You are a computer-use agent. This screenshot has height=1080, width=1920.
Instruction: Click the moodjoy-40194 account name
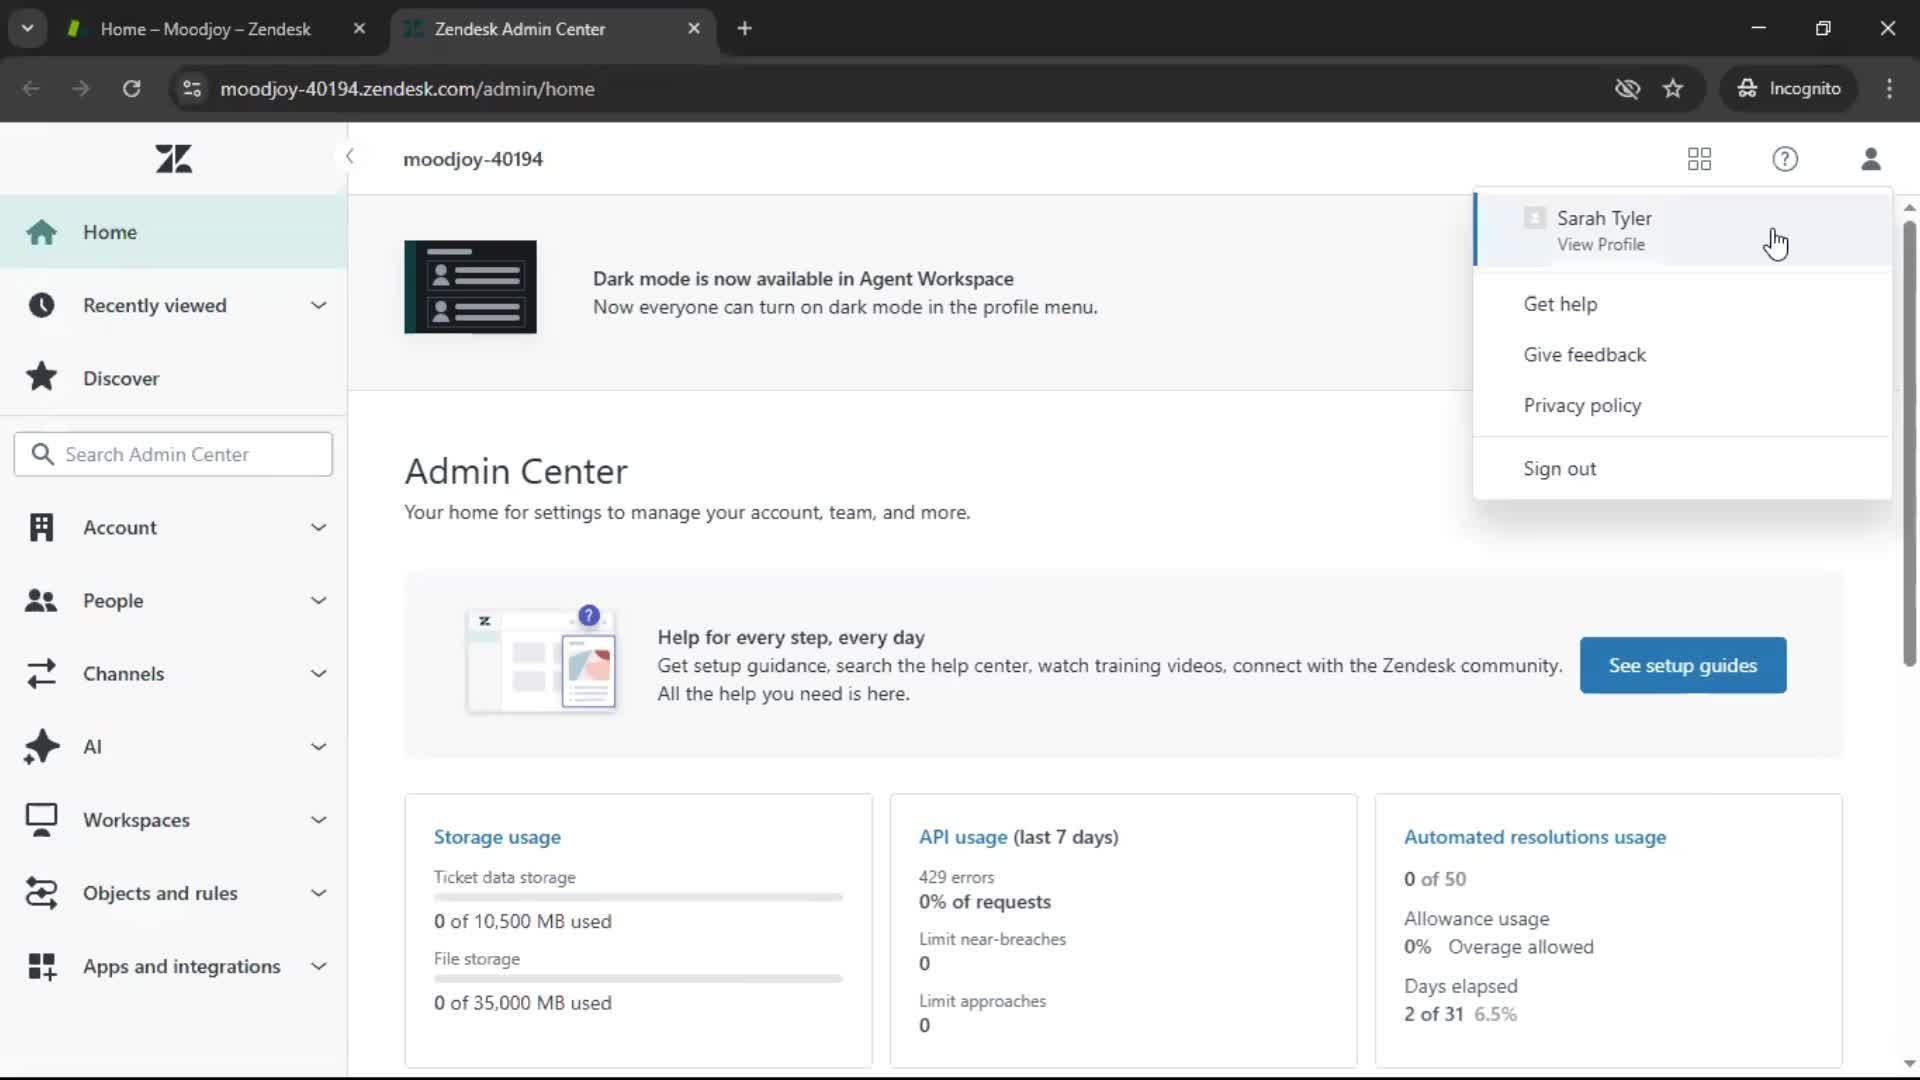tap(473, 159)
